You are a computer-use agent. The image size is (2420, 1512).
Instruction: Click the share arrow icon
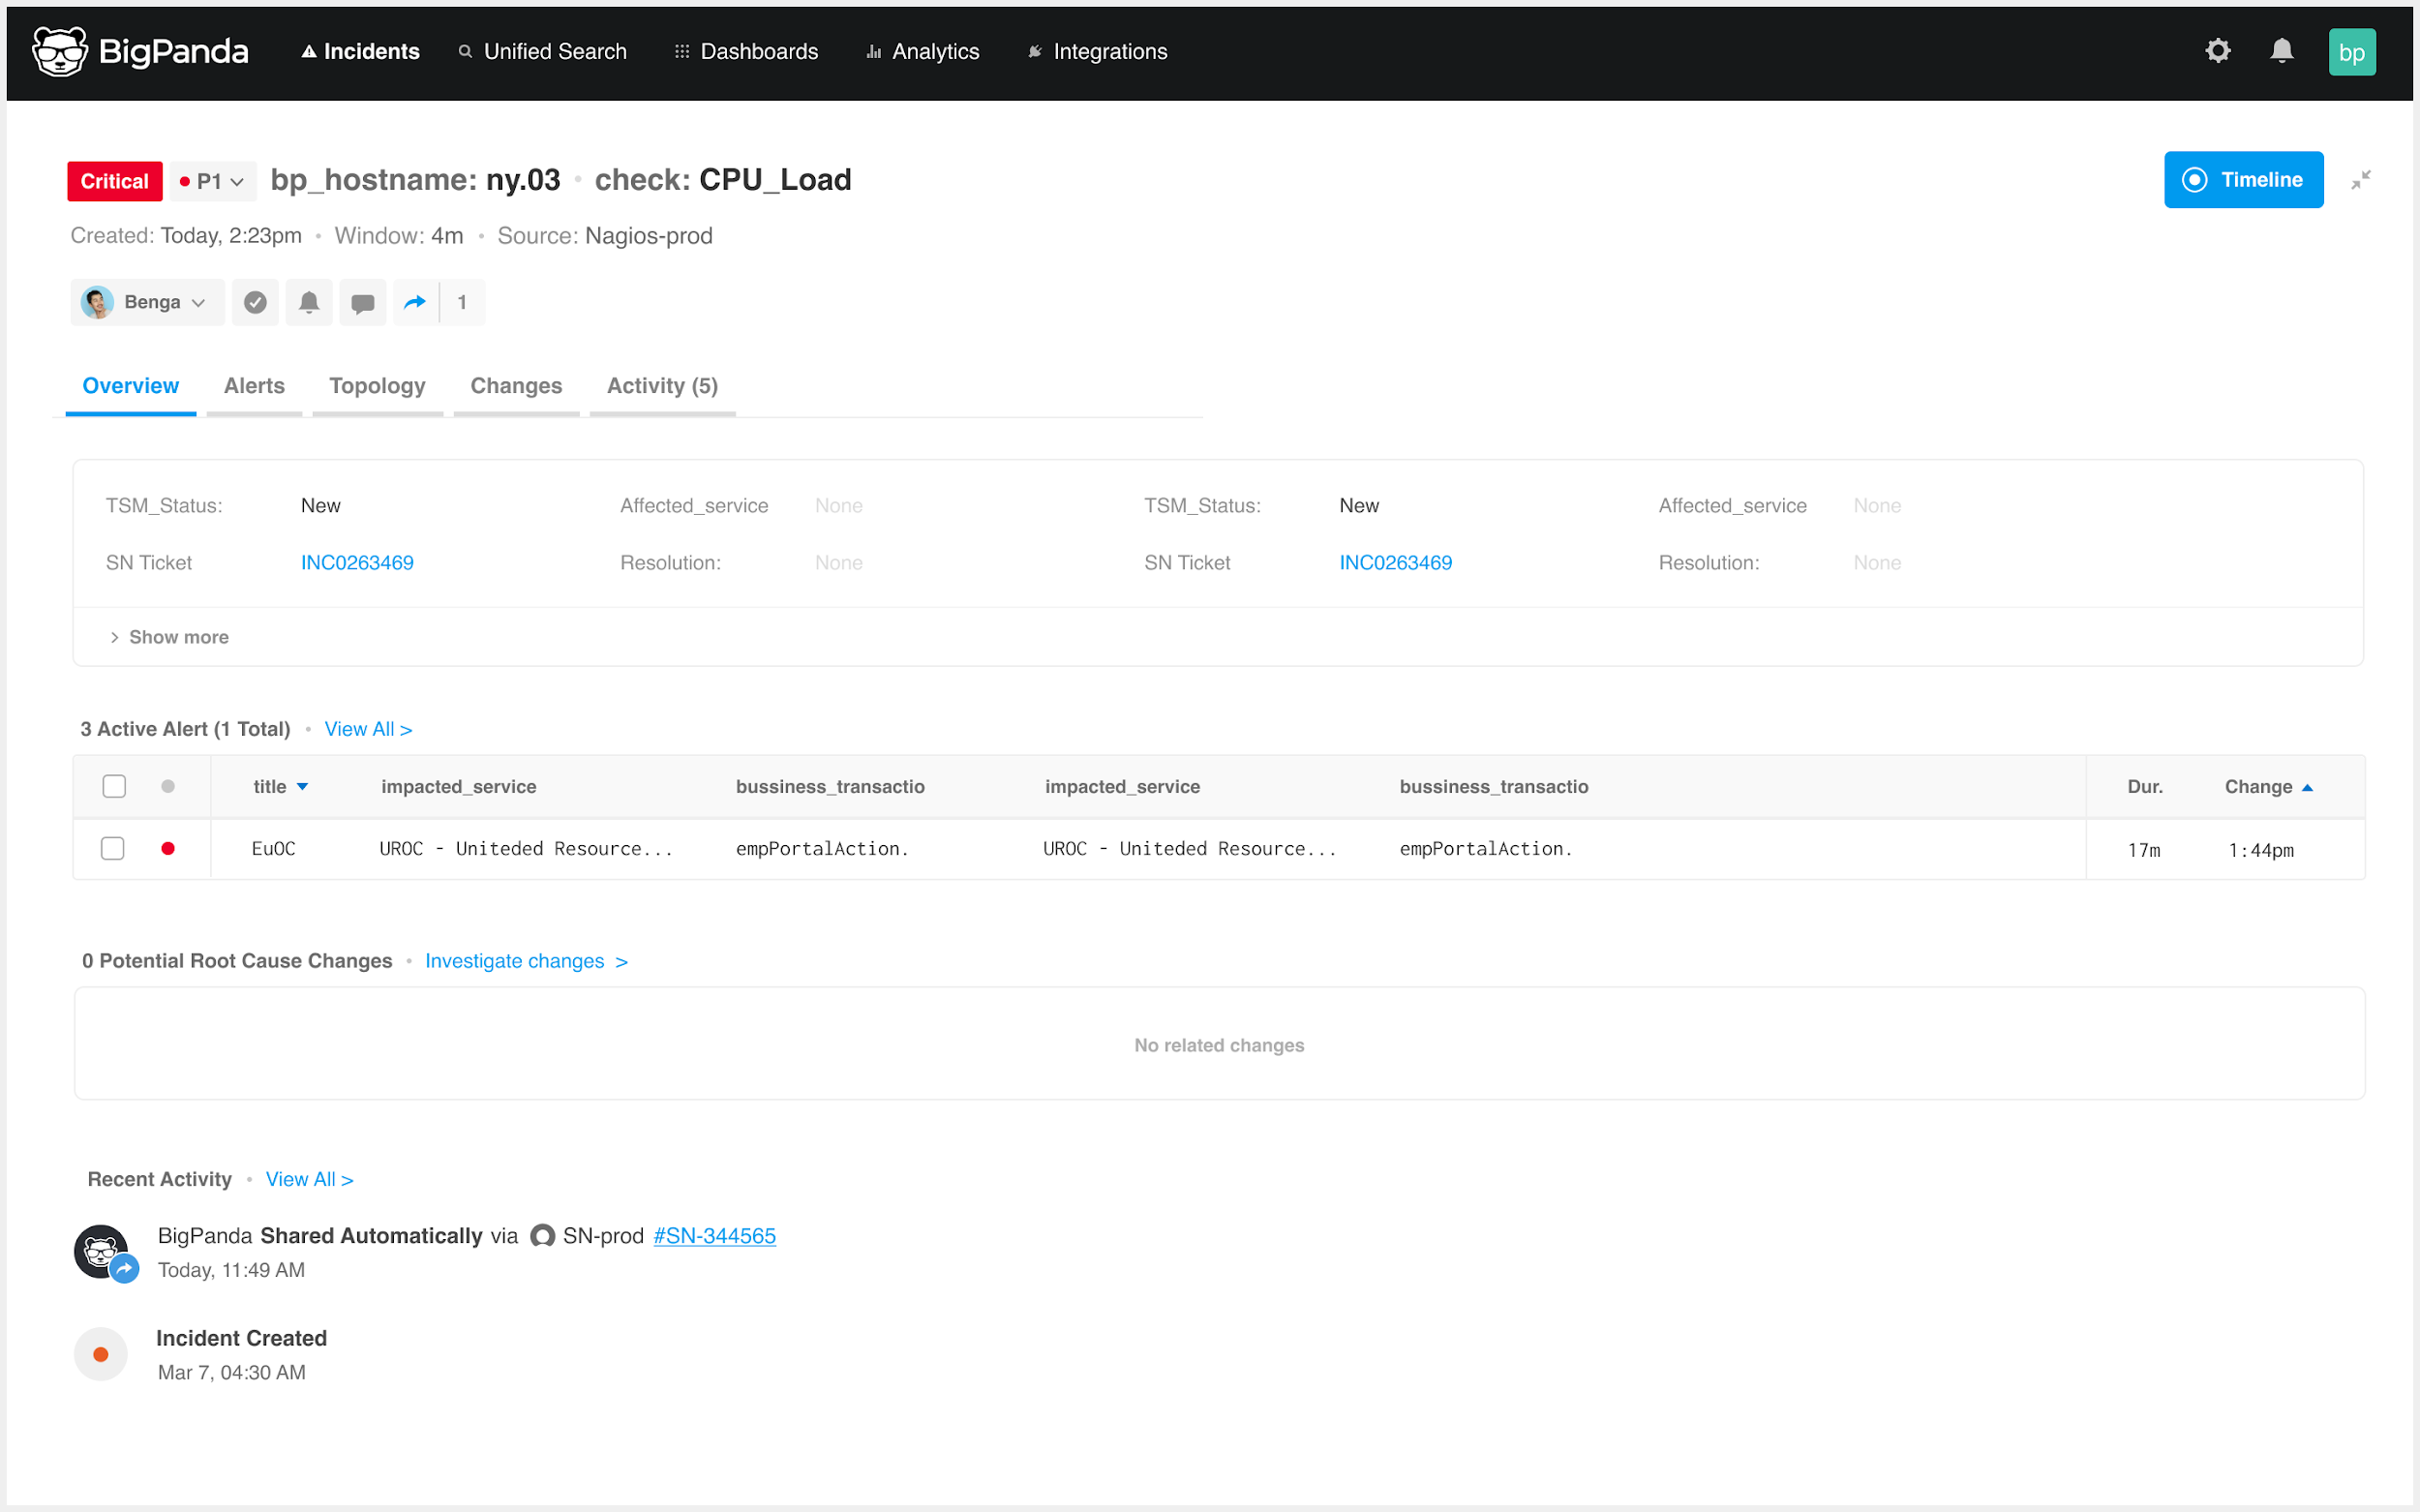[x=415, y=302]
